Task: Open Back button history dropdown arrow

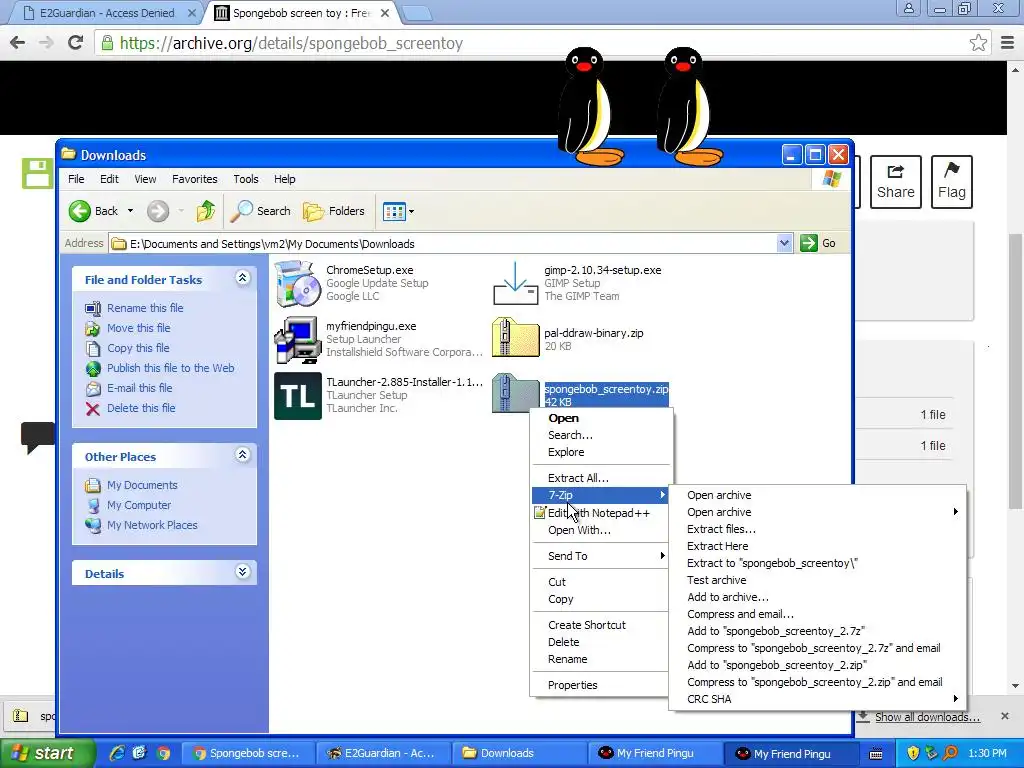Action: click(x=130, y=211)
